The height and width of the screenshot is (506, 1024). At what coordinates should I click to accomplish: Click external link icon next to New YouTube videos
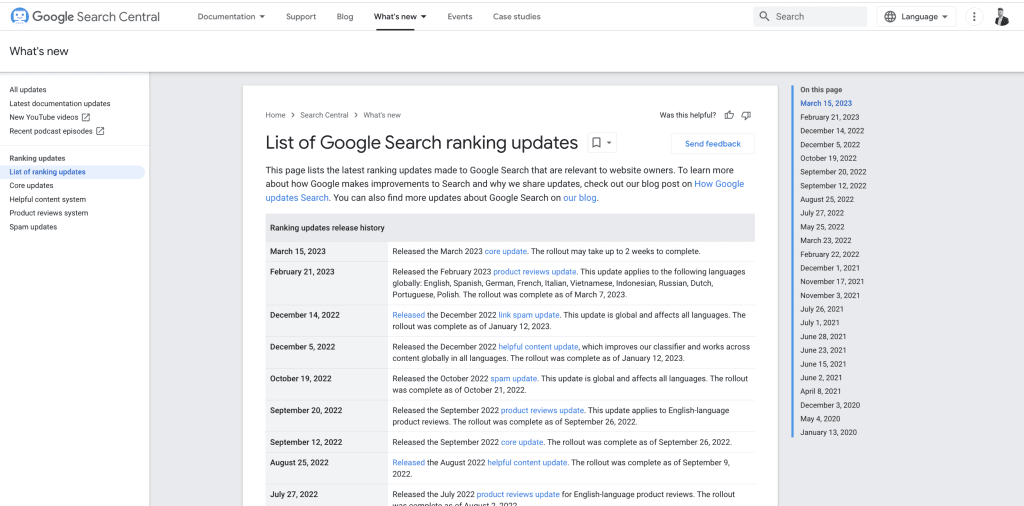pyautogui.click(x=86, y=117)
